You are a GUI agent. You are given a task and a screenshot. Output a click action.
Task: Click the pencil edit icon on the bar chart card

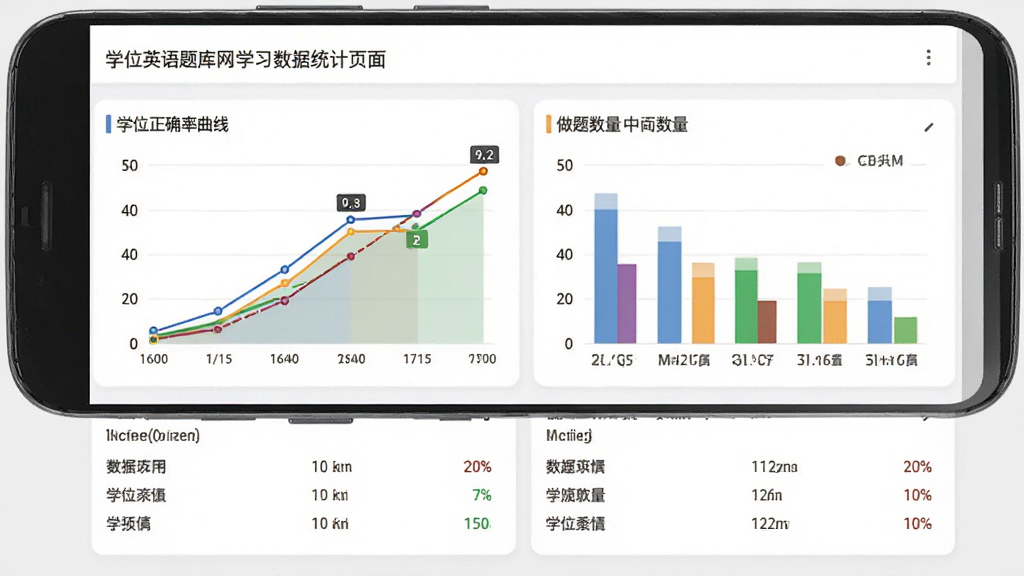[929, 127]
